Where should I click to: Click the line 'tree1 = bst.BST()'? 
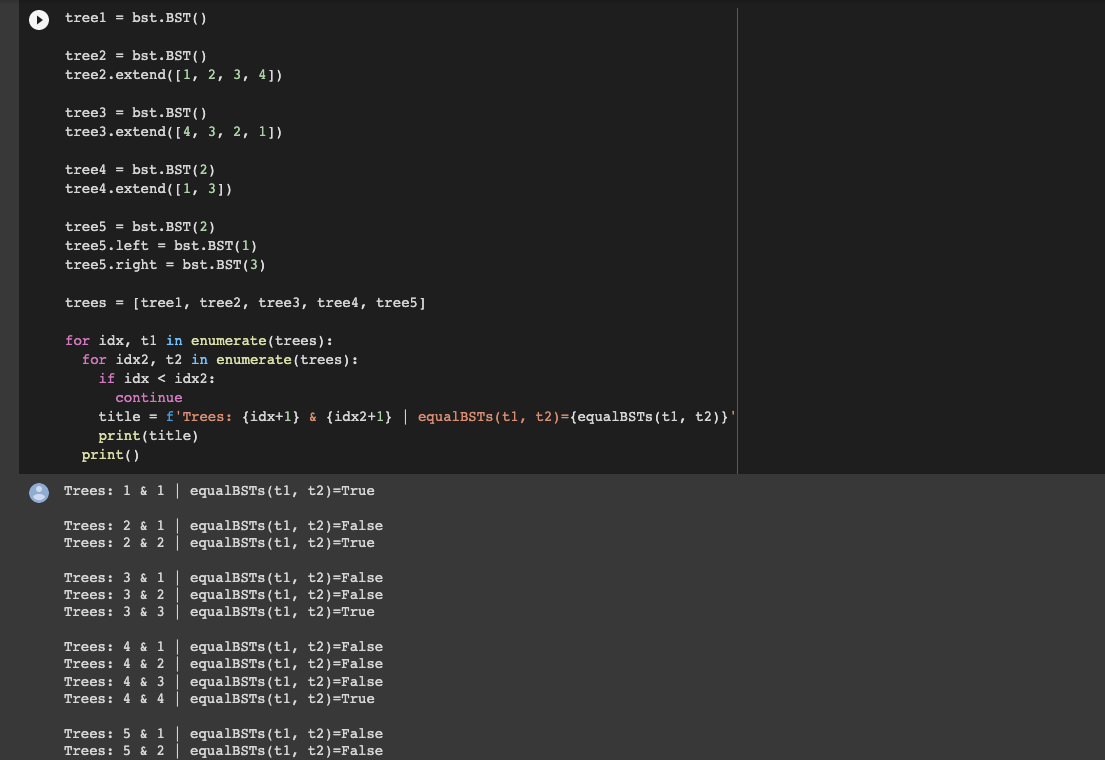coord(135,18)
